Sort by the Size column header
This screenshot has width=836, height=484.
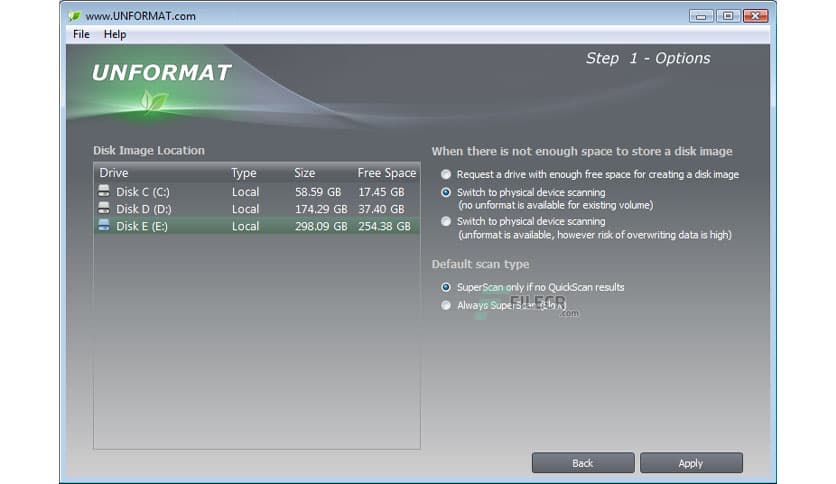[304, 173]
